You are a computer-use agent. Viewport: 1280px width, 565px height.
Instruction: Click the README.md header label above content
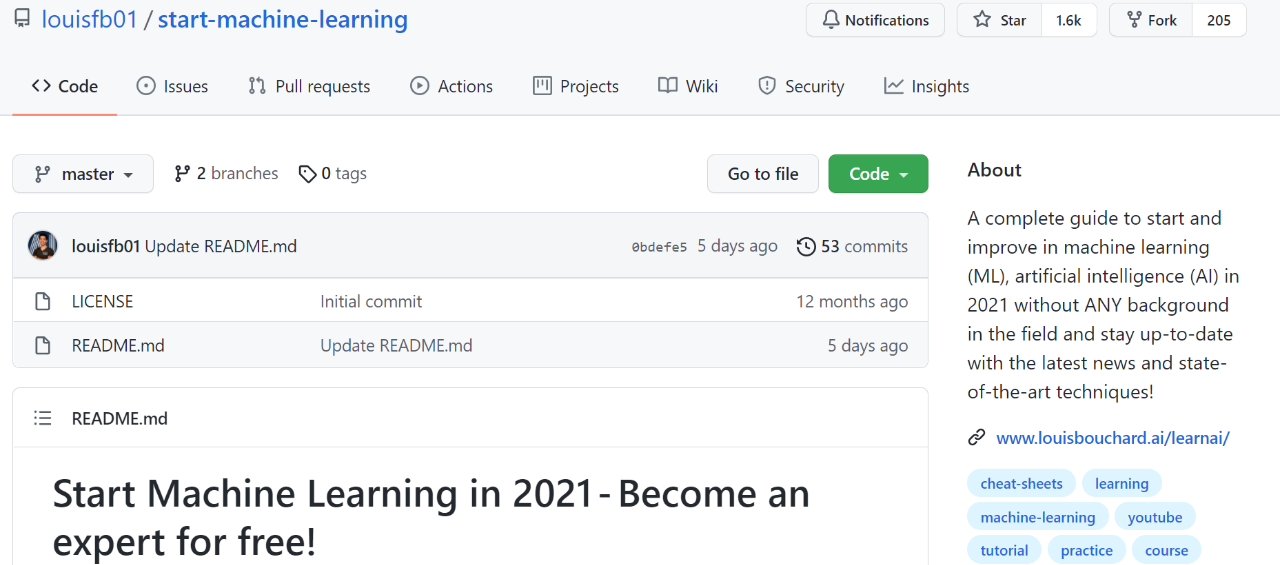coord(120,418)
